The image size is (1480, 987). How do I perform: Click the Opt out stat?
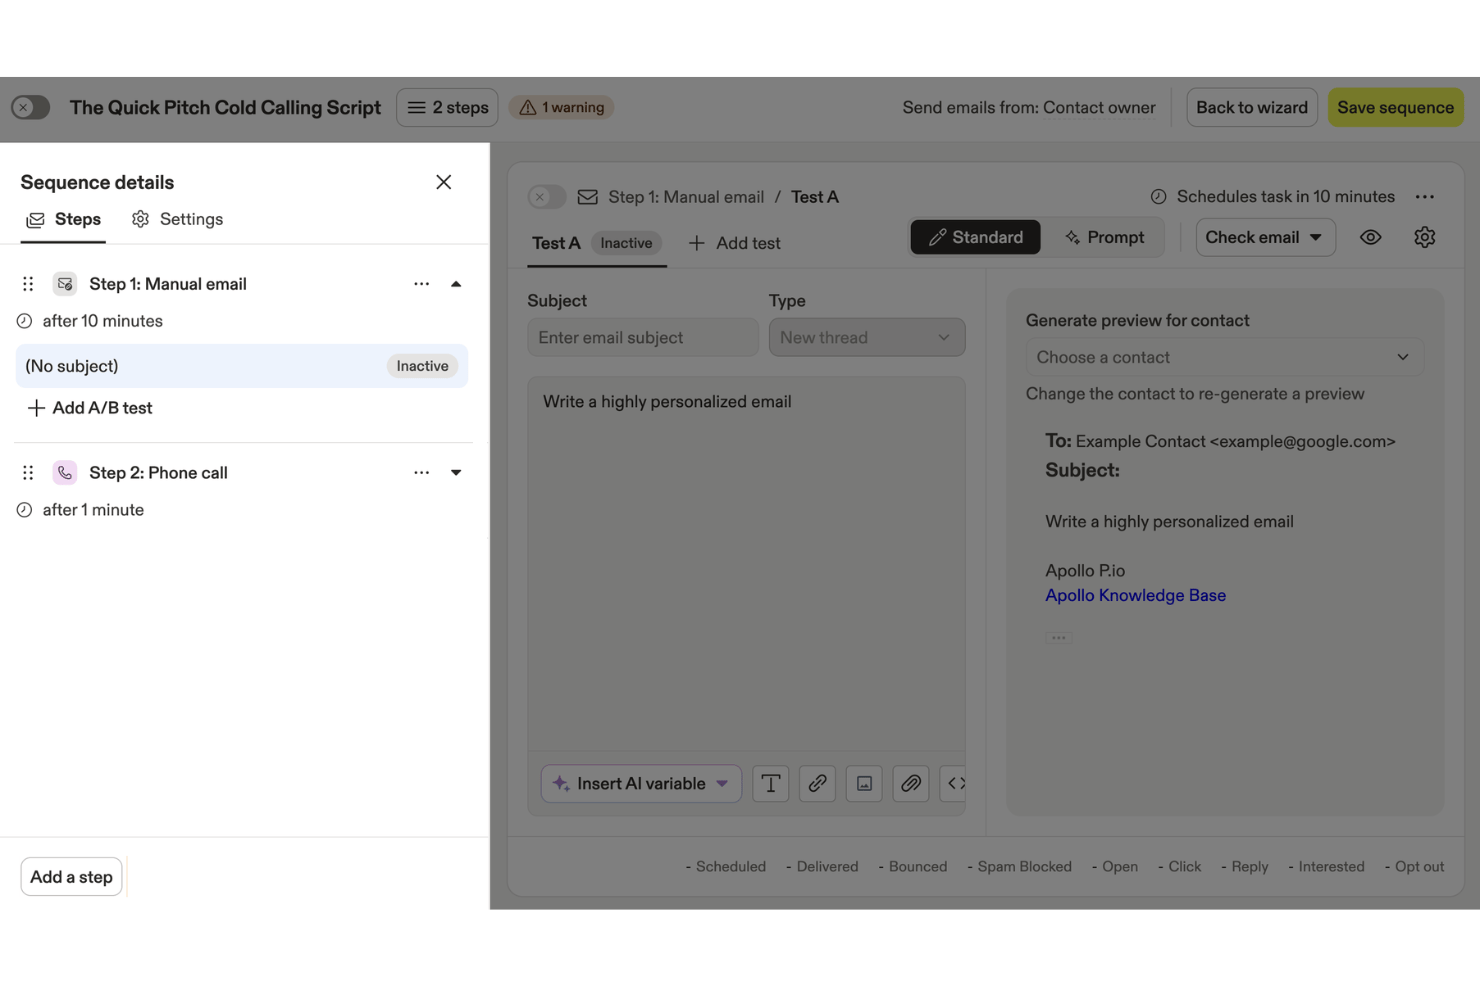1414,867
